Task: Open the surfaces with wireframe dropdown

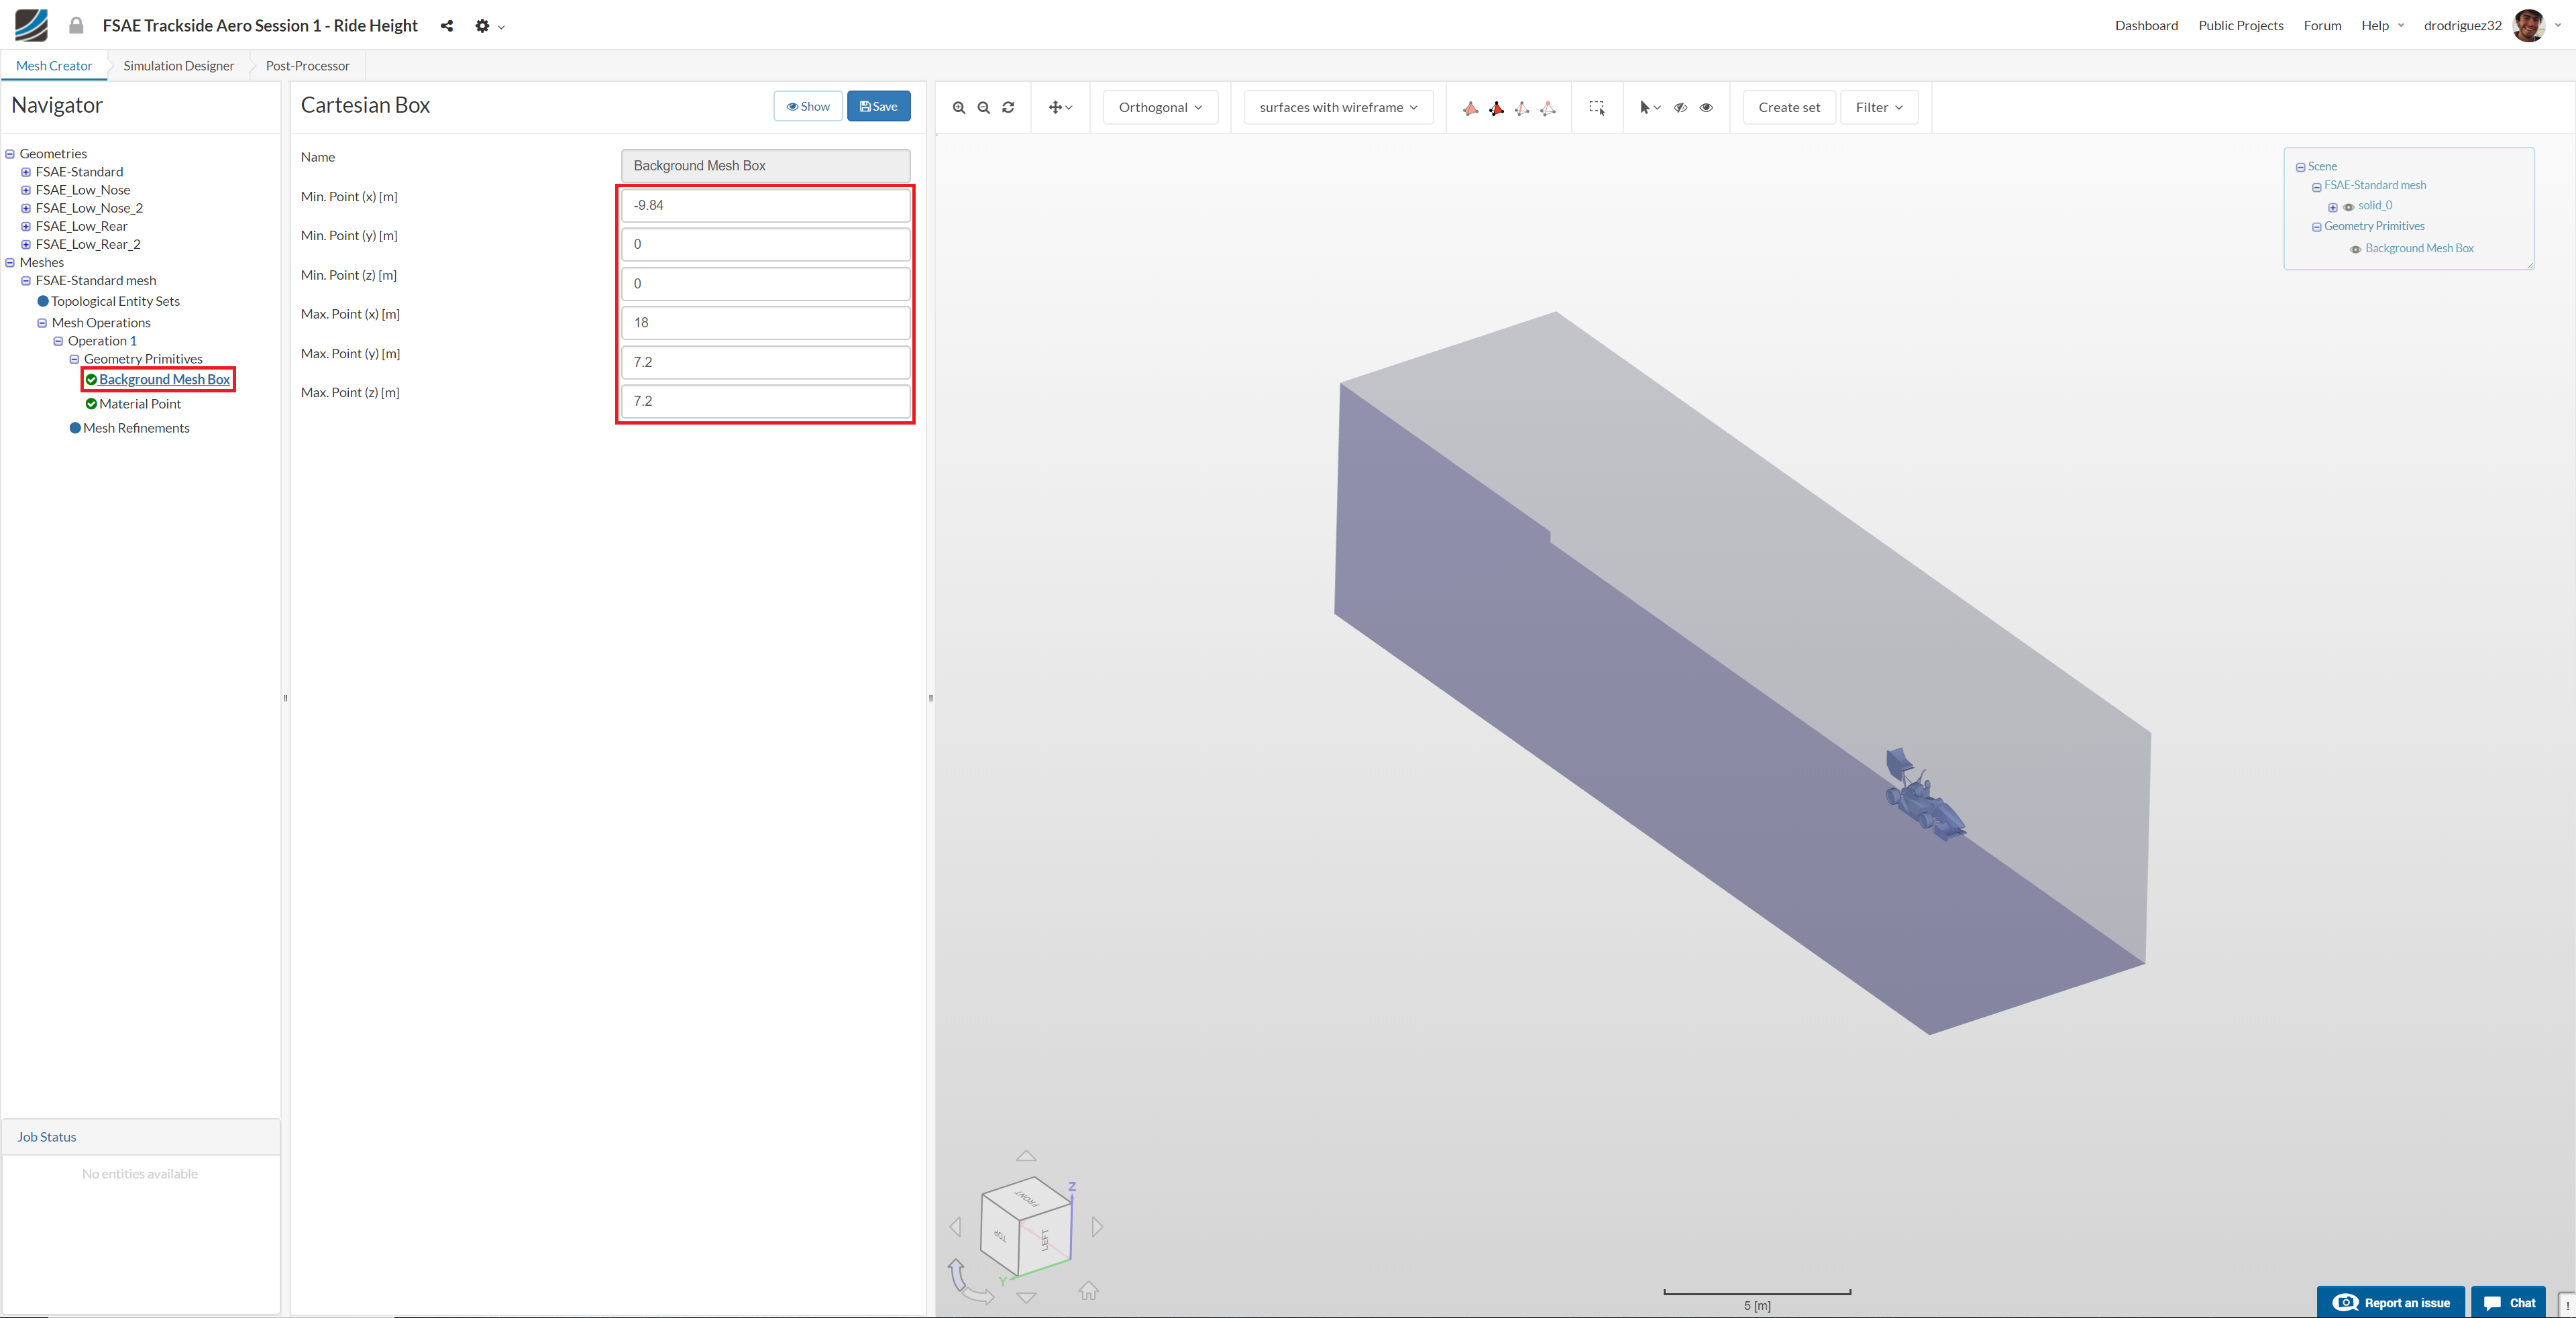Action: coord(1338,108)
